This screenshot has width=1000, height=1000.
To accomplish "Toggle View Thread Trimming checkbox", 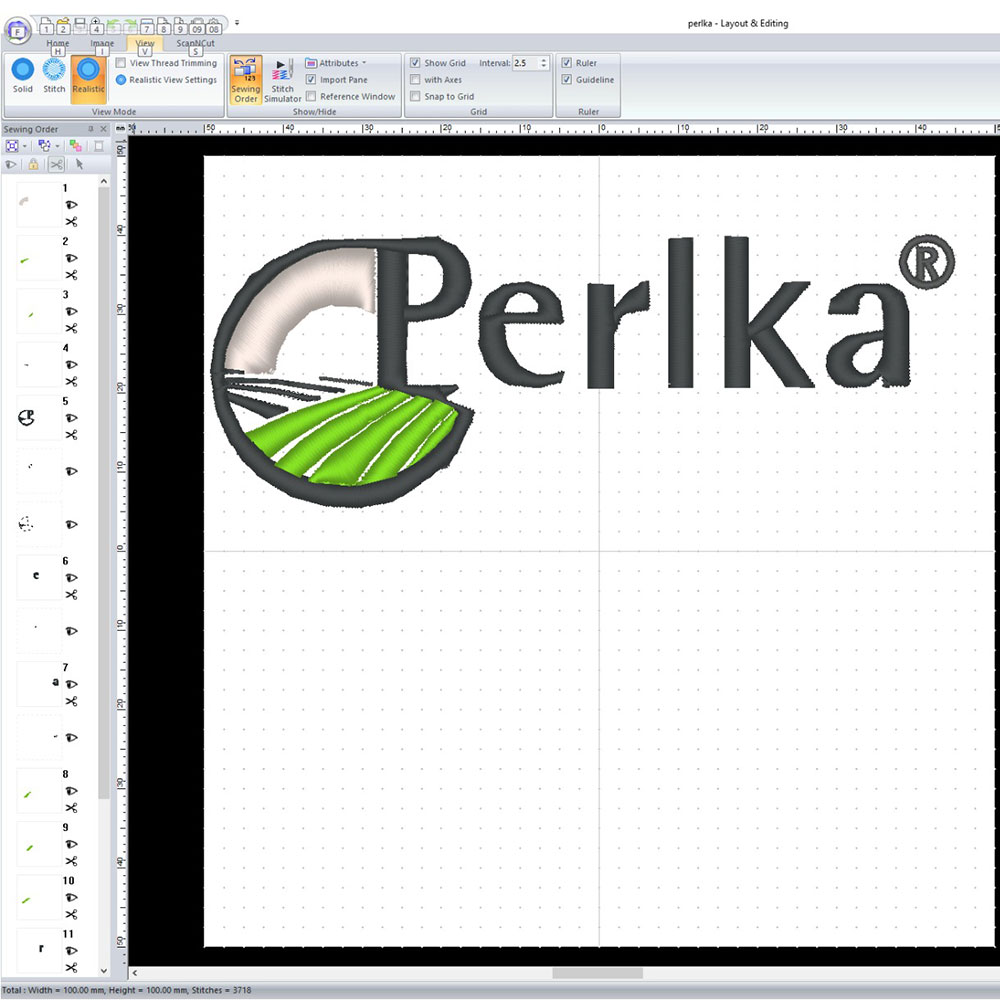I will pos(121,63).
